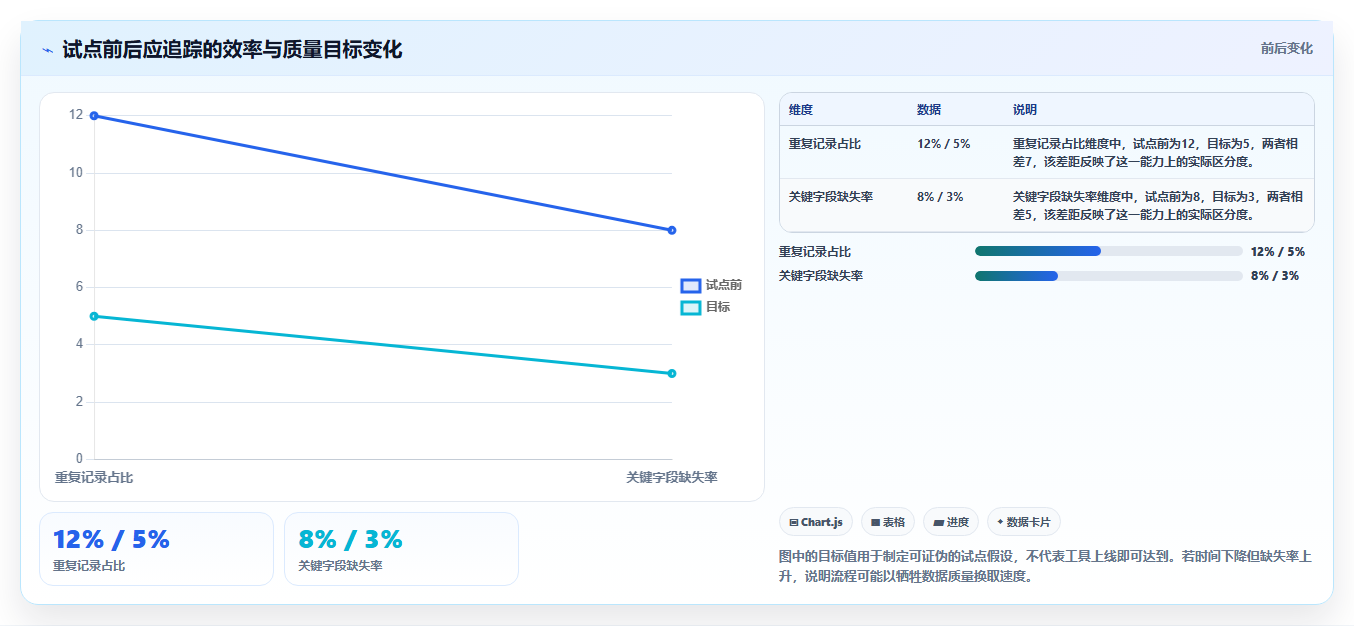This screenshot has height=626, width=1354.
Task: Click the 重复记录占比 table row cell
Action: (825, 144)
